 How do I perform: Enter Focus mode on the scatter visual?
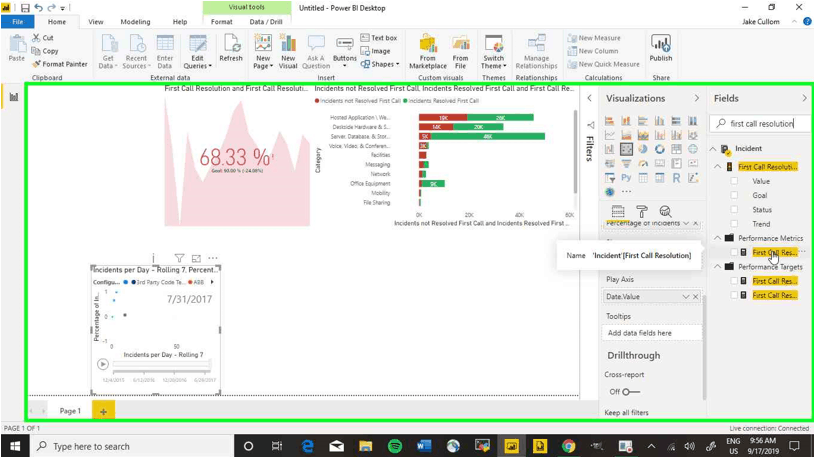[x=196, y=258]
